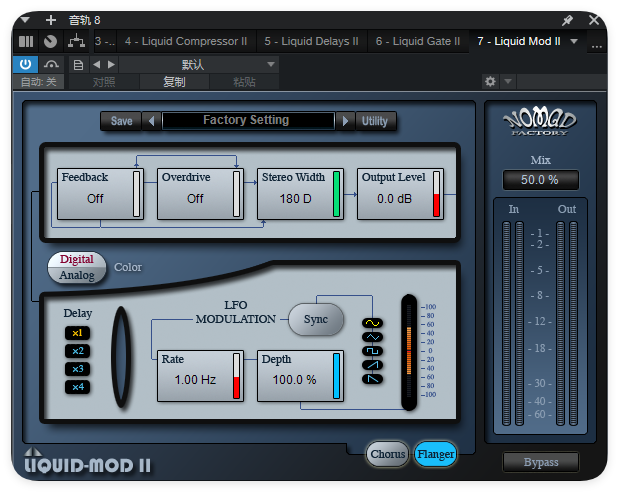
Task: Switch to the truncated tab 3
Action: (105, 41)
